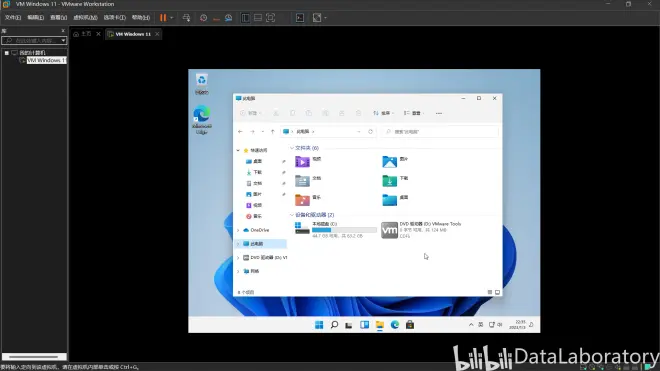Open the 查看(V) menu in VMware

coord(59,18)
